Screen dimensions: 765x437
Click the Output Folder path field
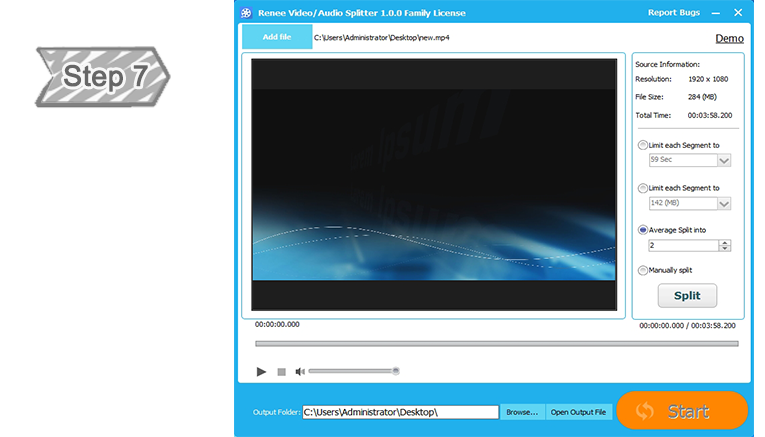400,412
